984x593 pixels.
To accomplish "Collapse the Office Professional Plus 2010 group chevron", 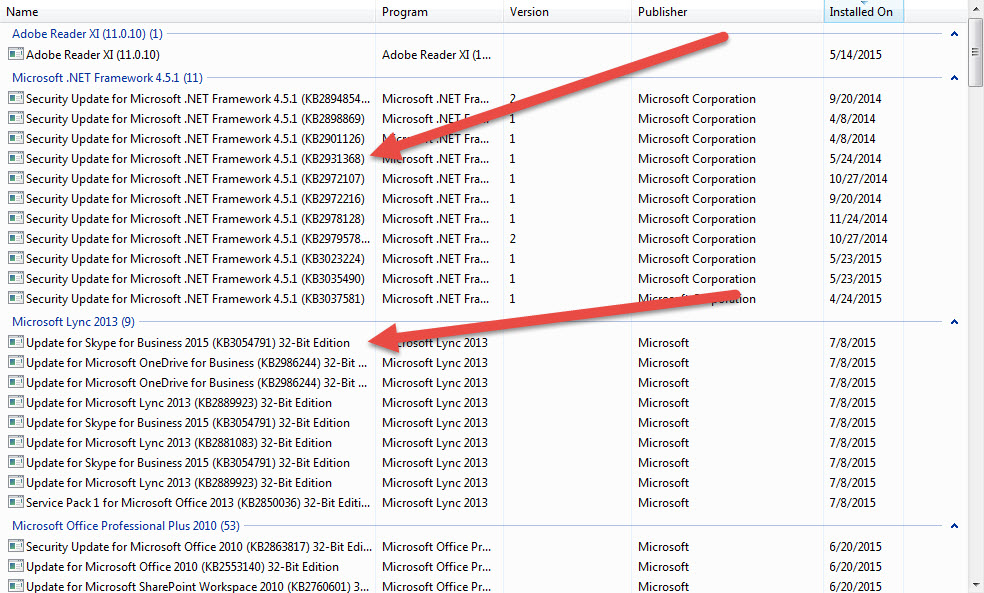I will tap(954, 526).
